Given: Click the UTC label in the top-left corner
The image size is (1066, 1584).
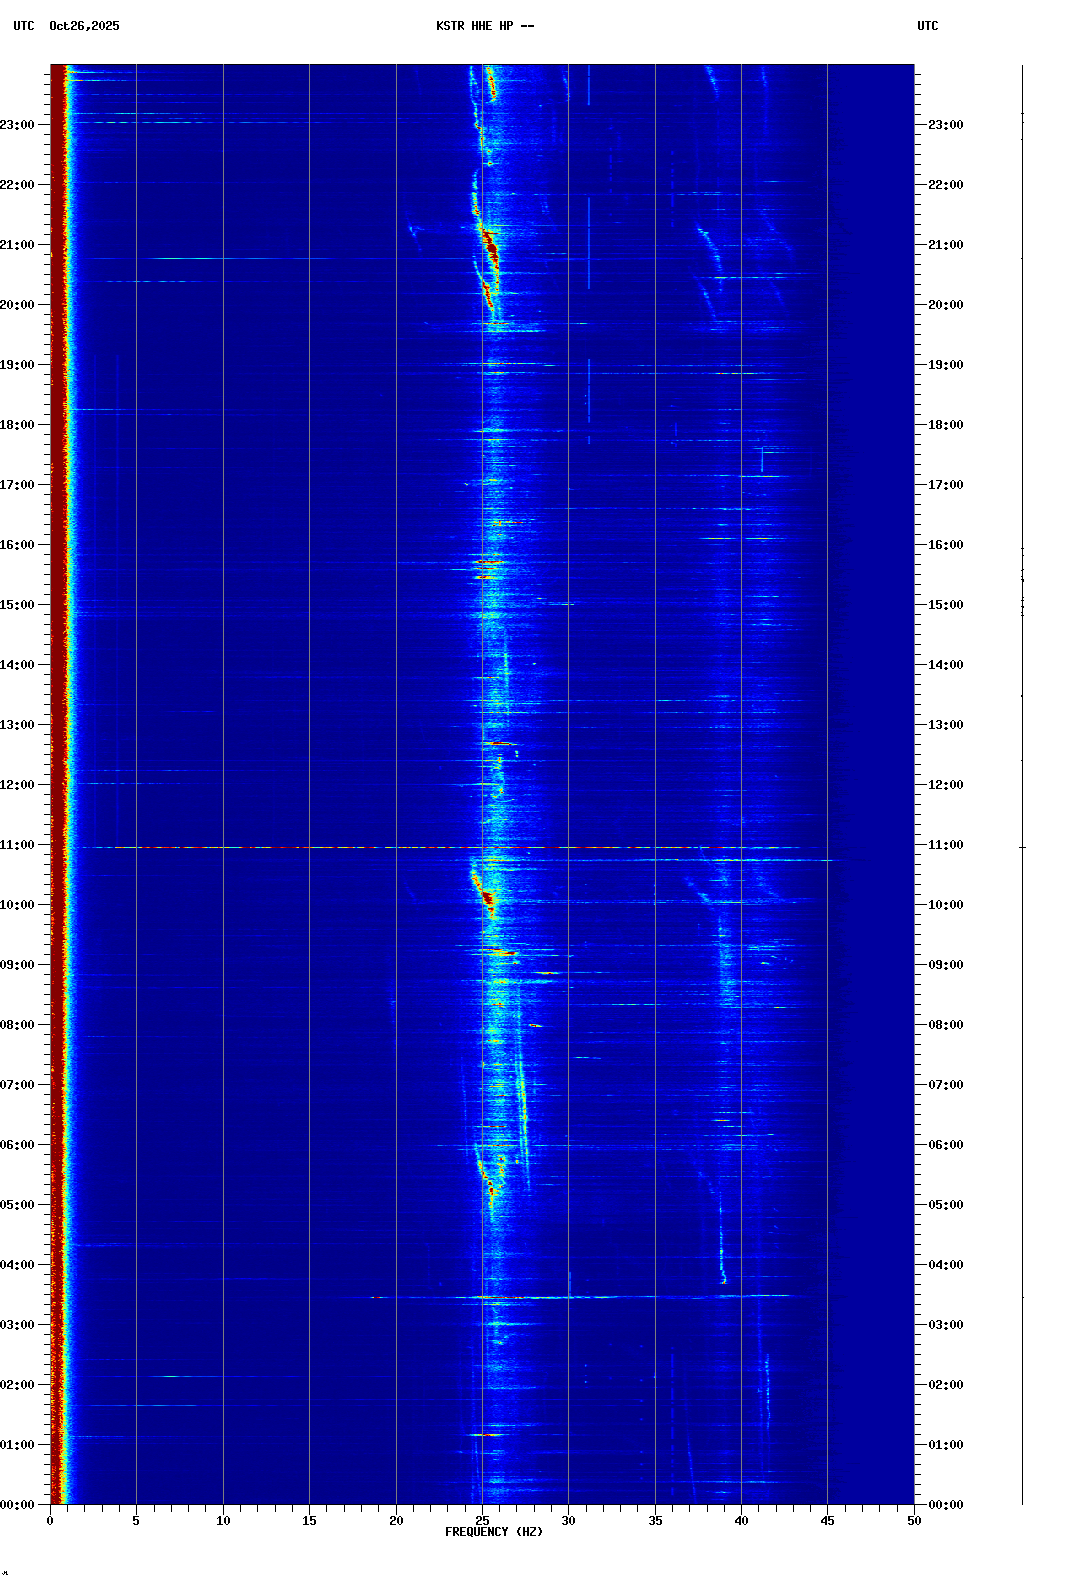Looking at the screenshot, I should click(x=23, y=26).
